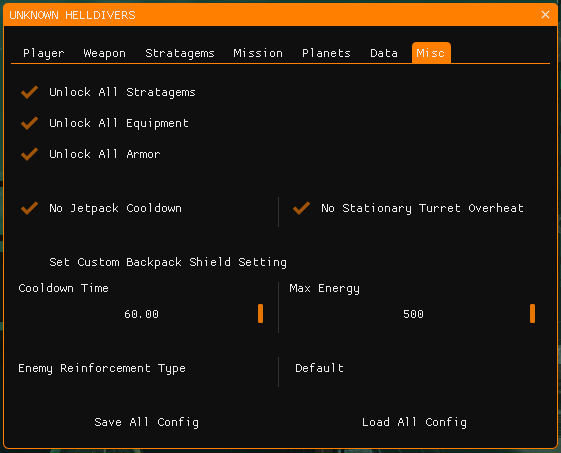The width and height of the screenshot is (561, 453).
Task: Enable Set Custom Backpack Shield Setting
Action: tap(29, 262)
